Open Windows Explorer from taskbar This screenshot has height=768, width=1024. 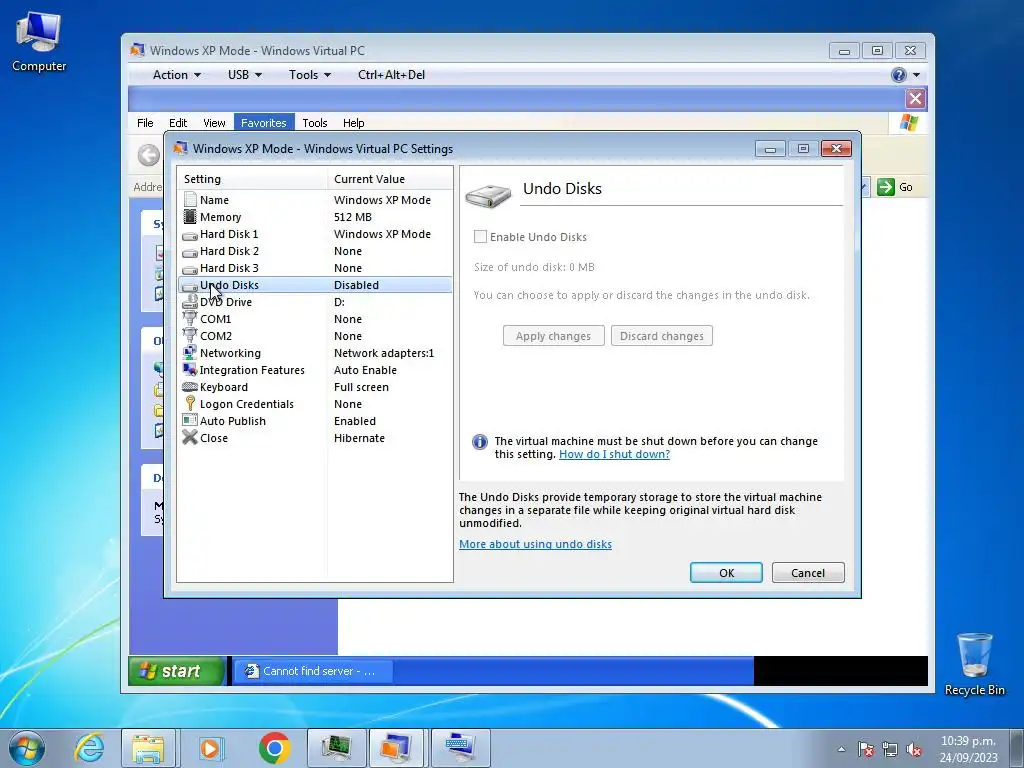click(148, 748)
